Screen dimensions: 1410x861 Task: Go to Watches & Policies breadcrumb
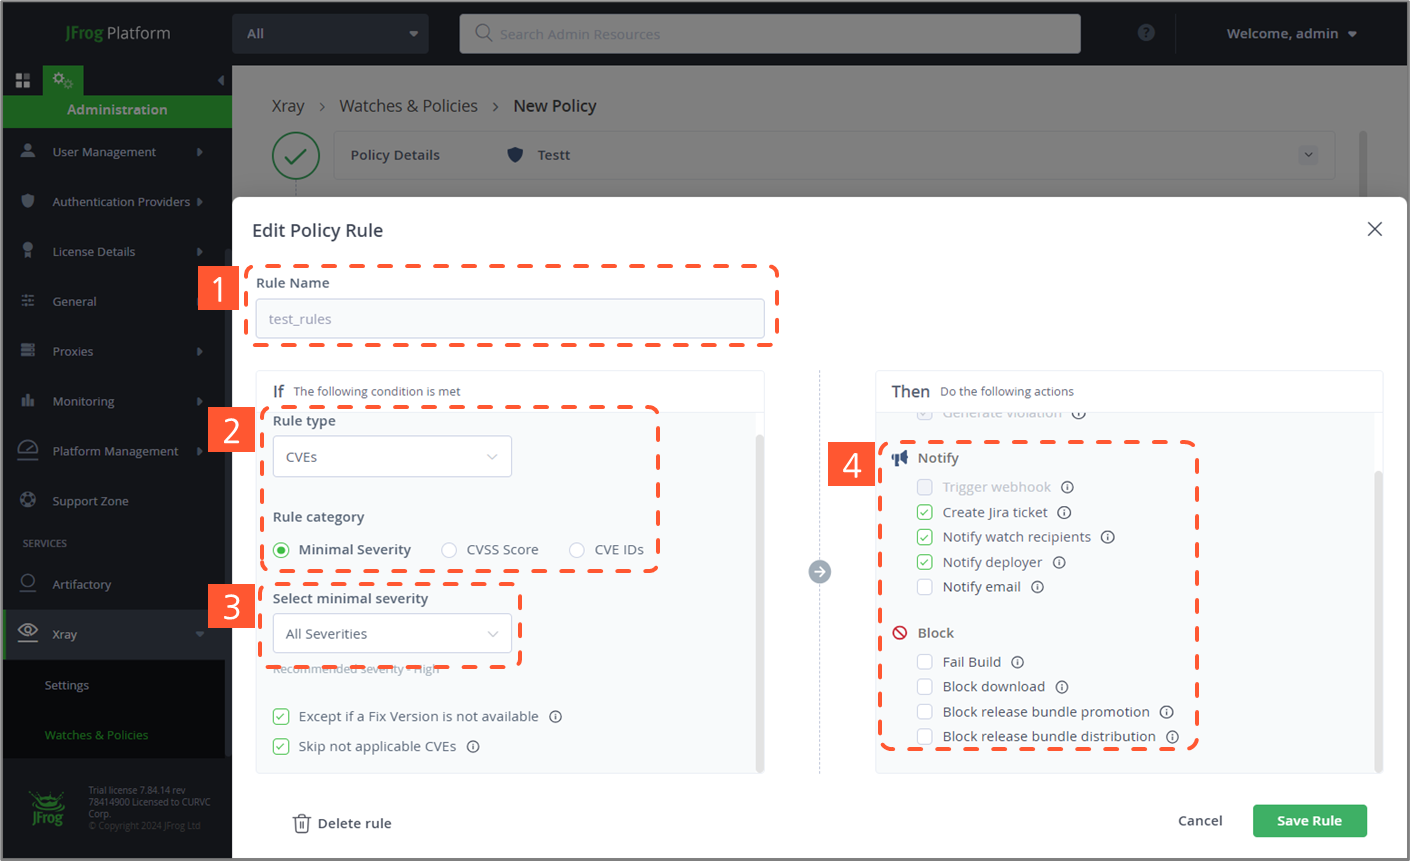[408, 106]
